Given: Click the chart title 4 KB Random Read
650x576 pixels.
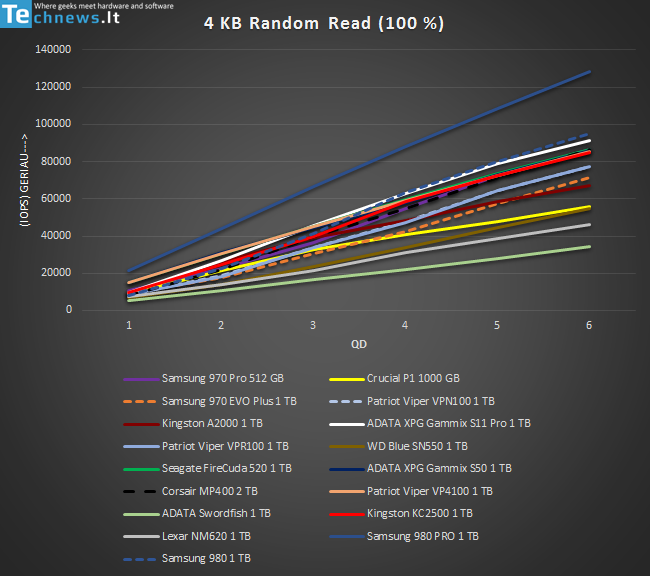Looking at the screenshot, I should 324,23.
